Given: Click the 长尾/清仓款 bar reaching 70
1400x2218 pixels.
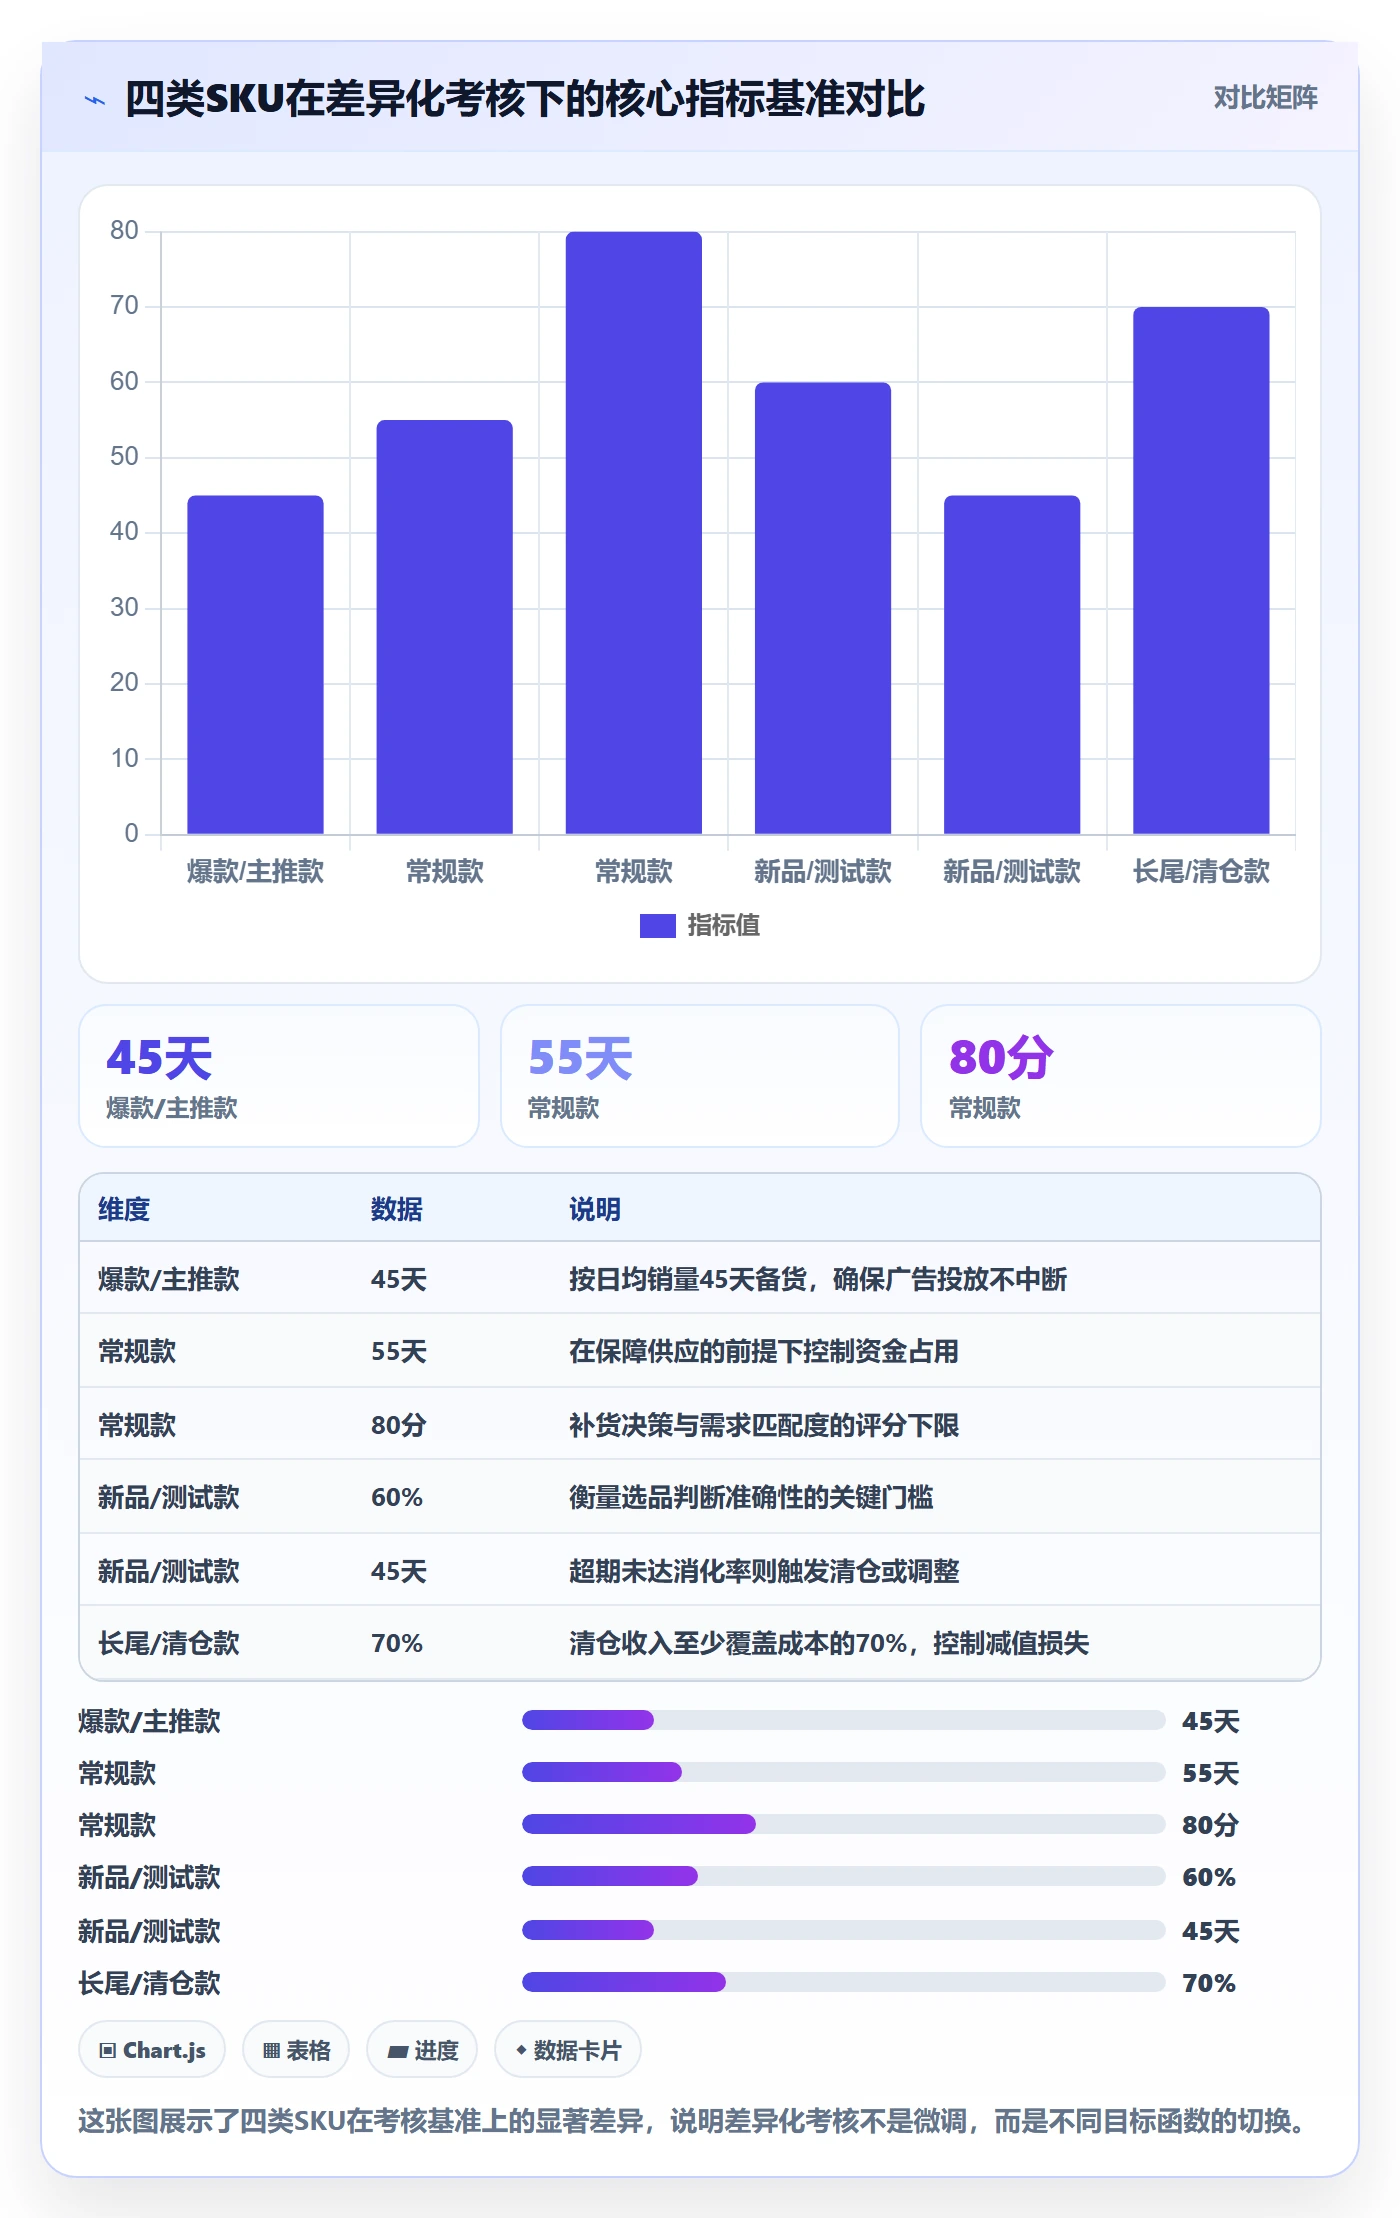Looking at the screenshot, I should (1201, 570).
